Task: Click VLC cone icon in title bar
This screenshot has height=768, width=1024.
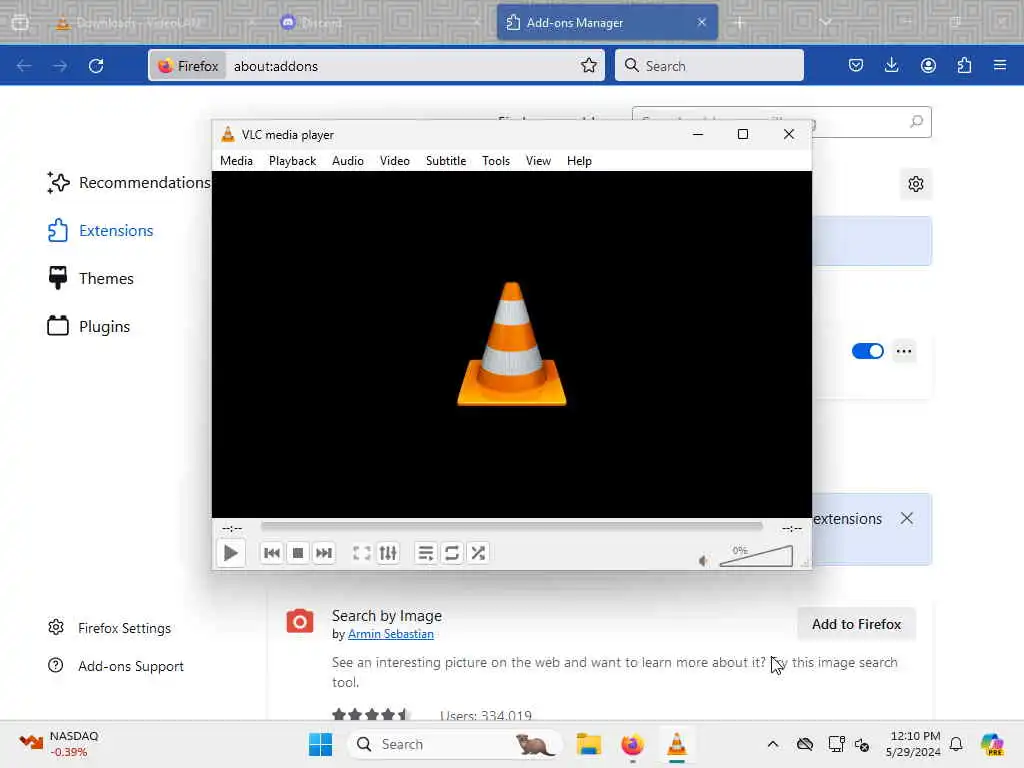Action: tap(227, 135)
